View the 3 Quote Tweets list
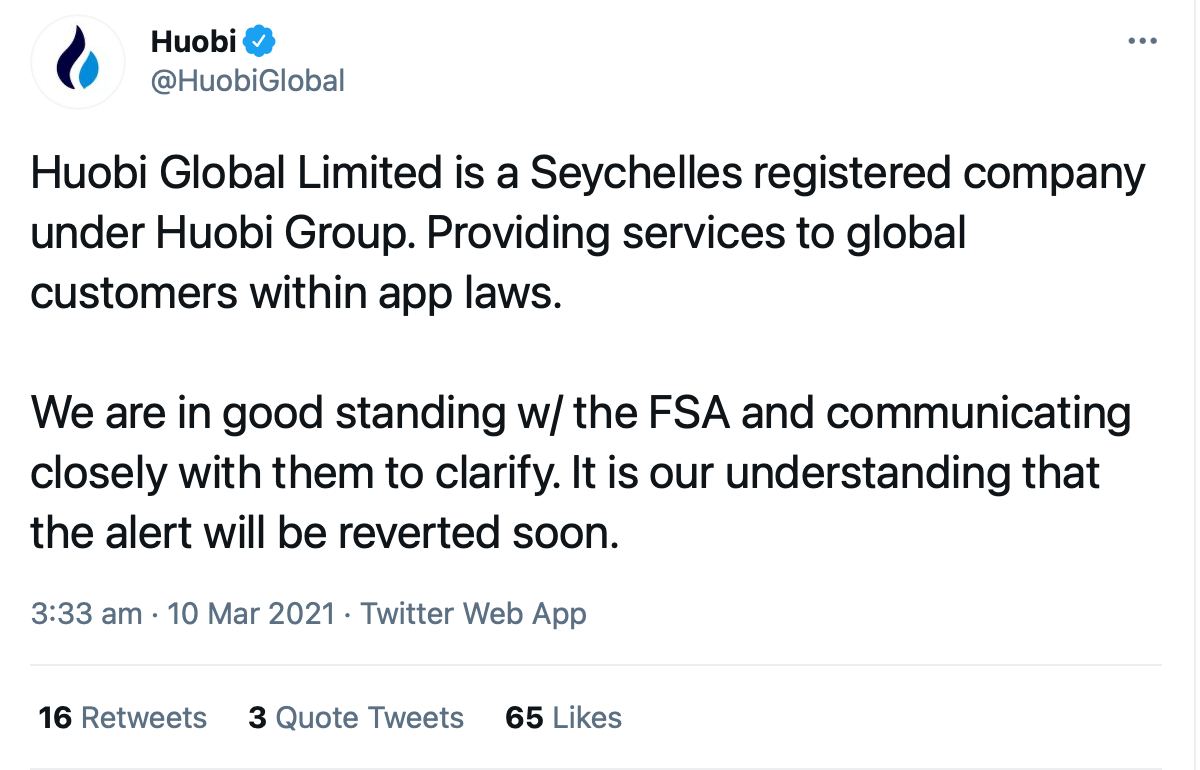 [x=356, y=717]
